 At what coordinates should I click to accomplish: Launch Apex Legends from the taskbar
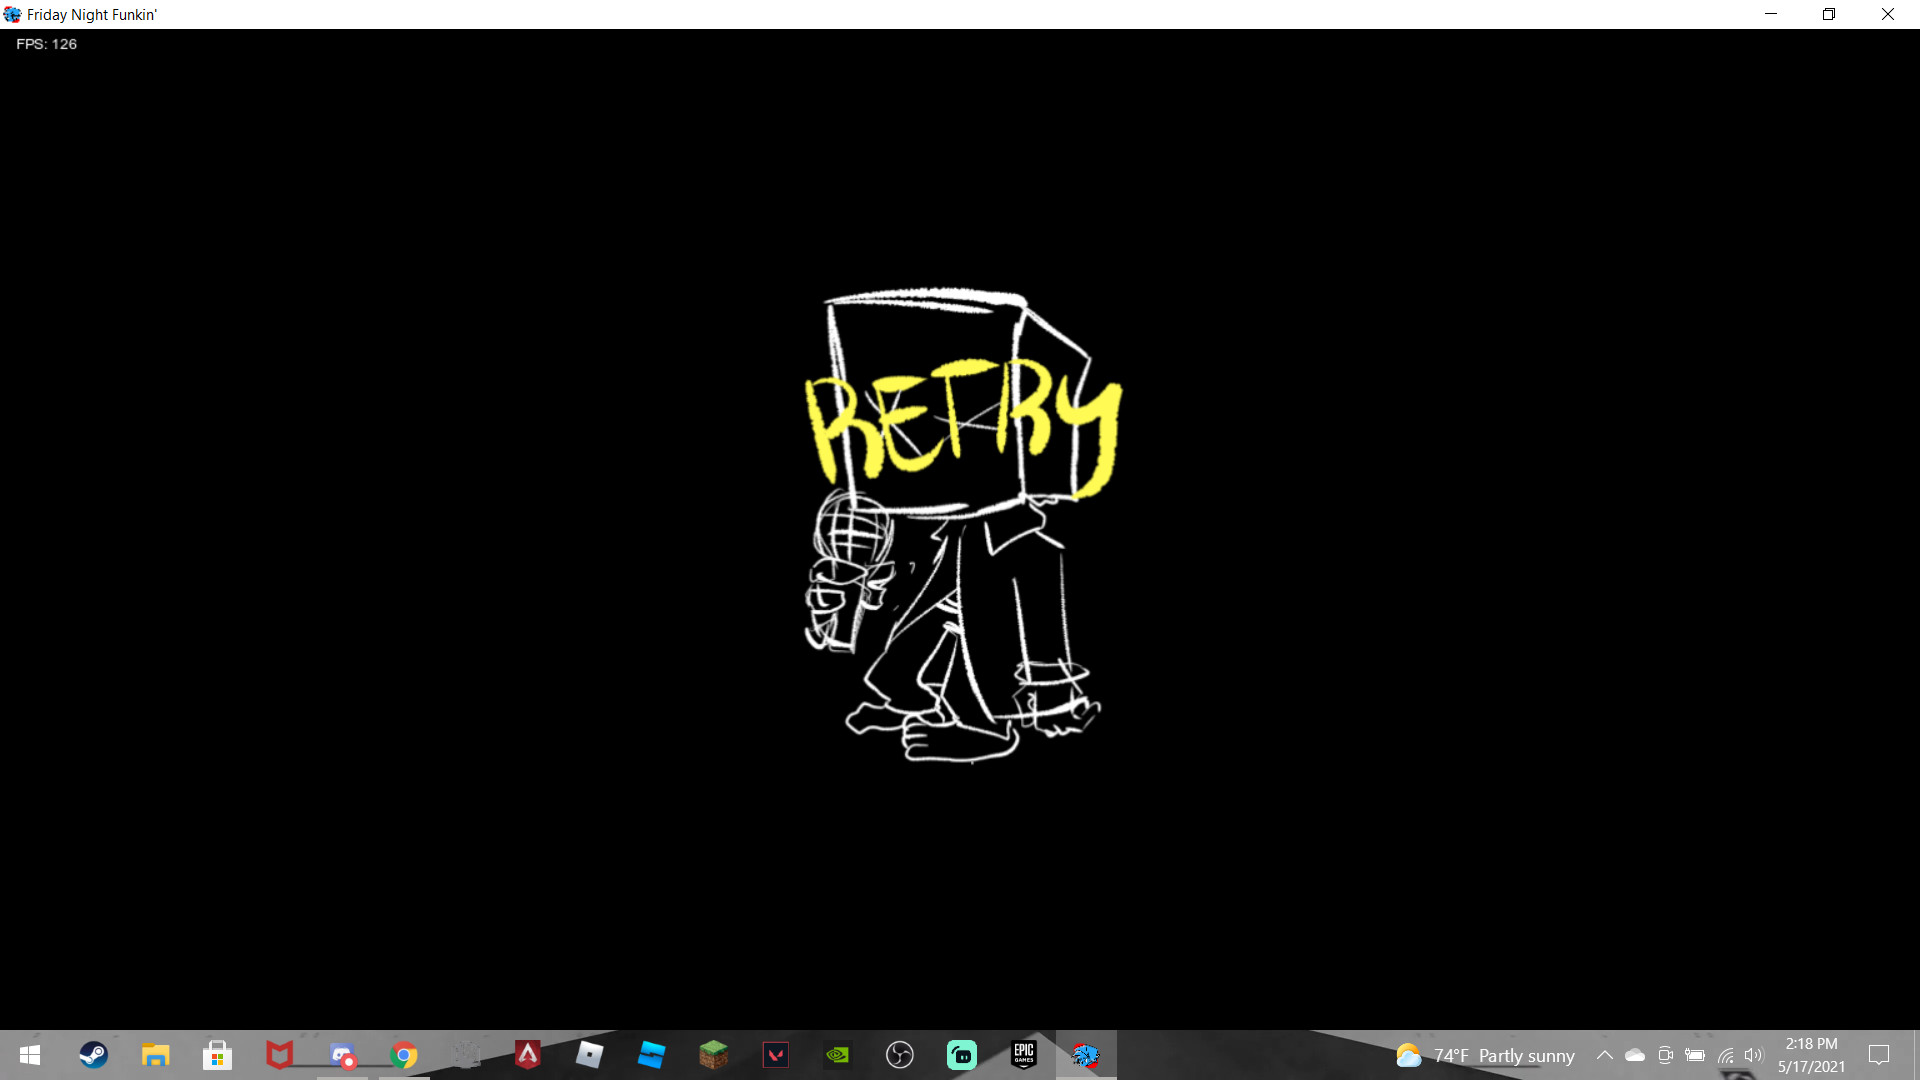[528, 1055]
